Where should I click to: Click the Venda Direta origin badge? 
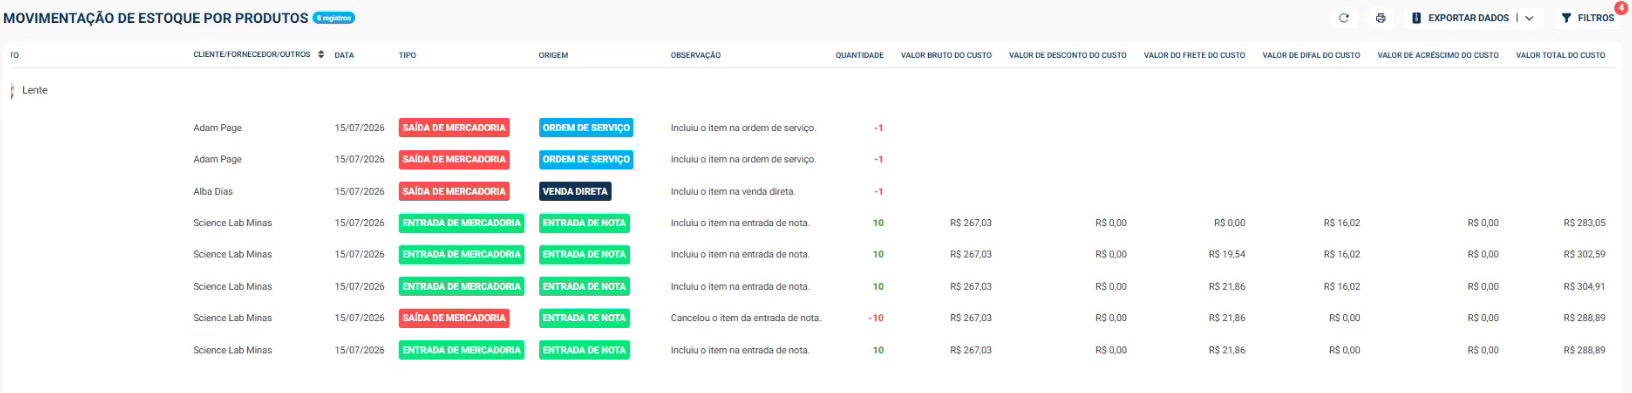coord(575,191)
